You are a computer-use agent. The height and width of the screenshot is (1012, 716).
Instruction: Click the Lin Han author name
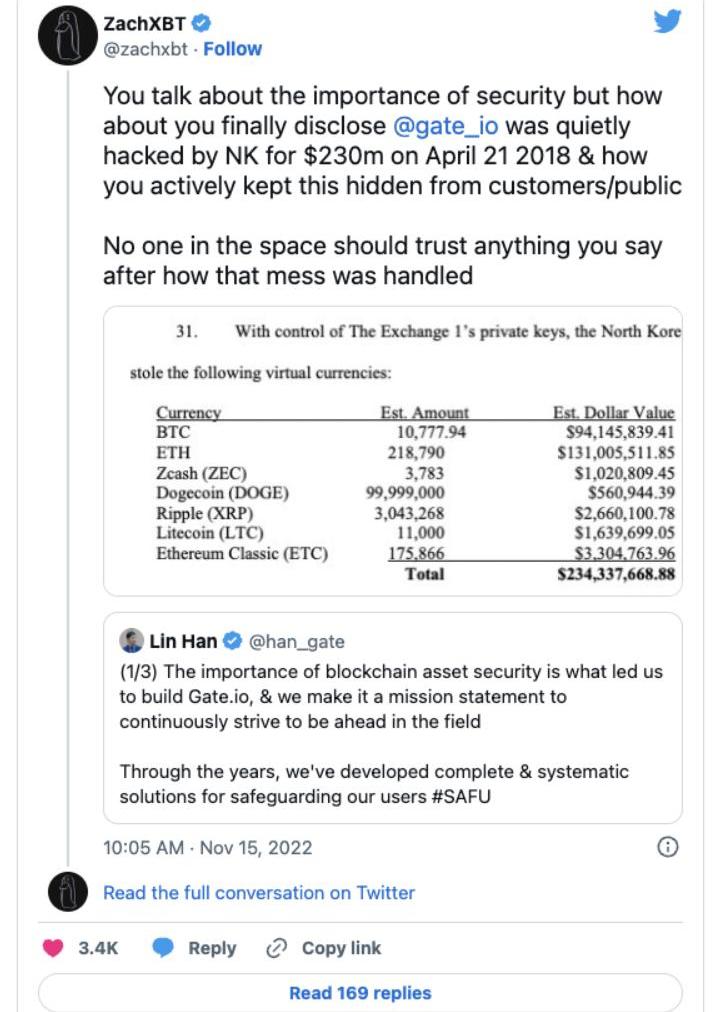(x=183, y=641)
